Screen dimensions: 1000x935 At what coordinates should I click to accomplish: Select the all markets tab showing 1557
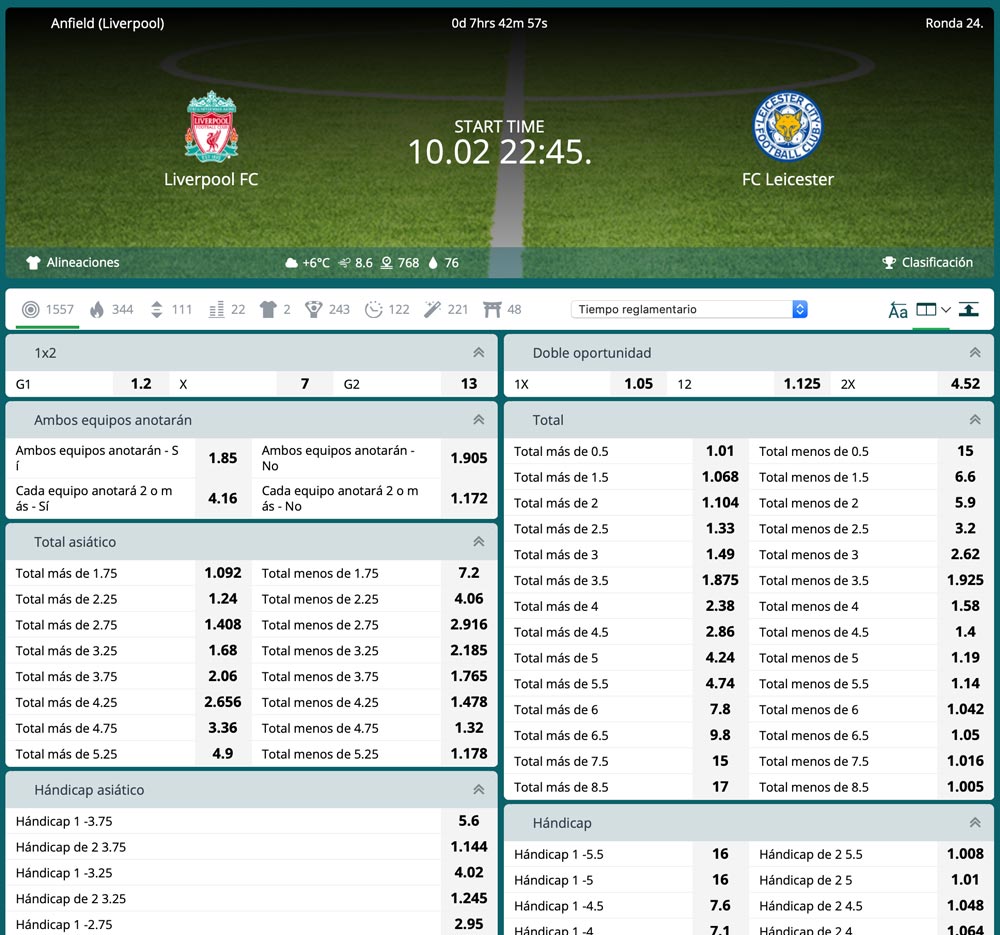coord(47,309)
